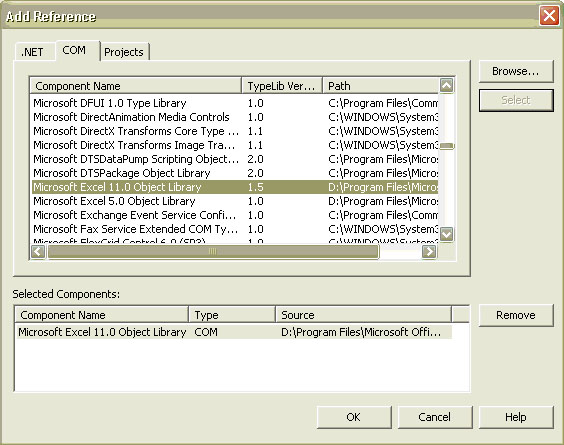Viewport: 564px width, 445px height.
Task: Click the vertical scrollbar thumb of component list
Action: point(447,146)
